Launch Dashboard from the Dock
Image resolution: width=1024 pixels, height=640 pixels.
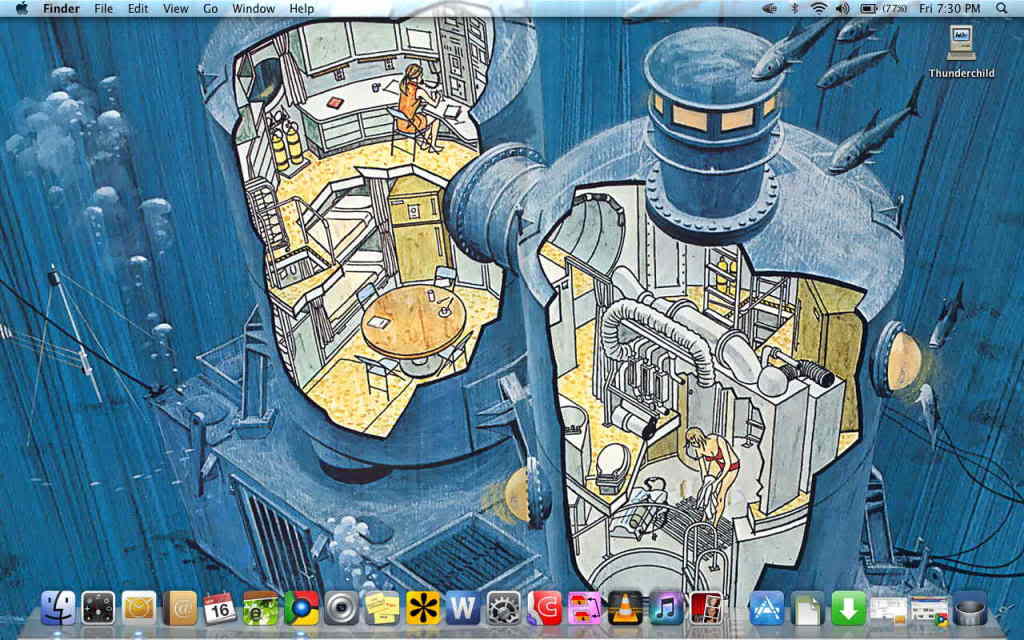pyautogui.click(x=99, y=608)
